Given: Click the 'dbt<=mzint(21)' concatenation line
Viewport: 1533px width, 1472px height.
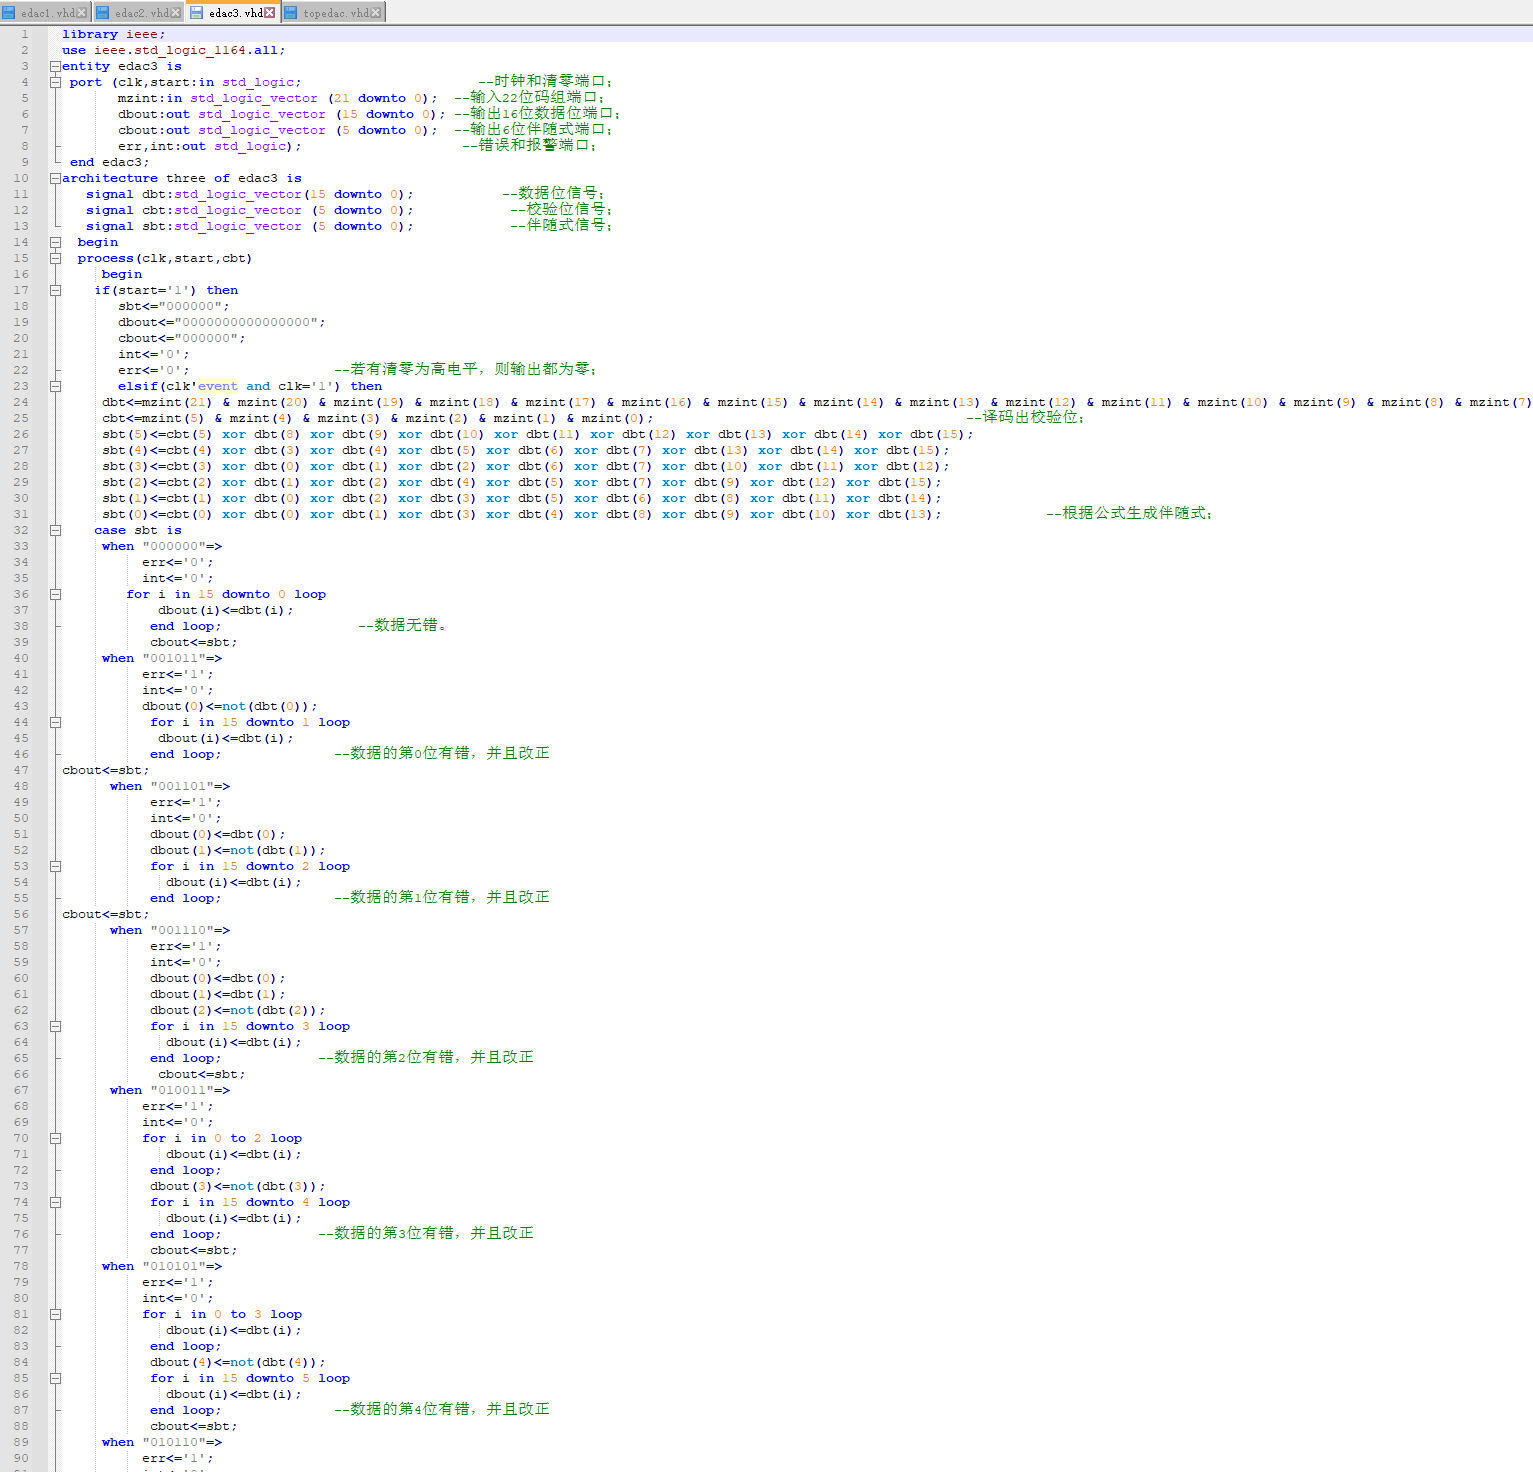Looking at the screenshot, I should tap(817, 402).
